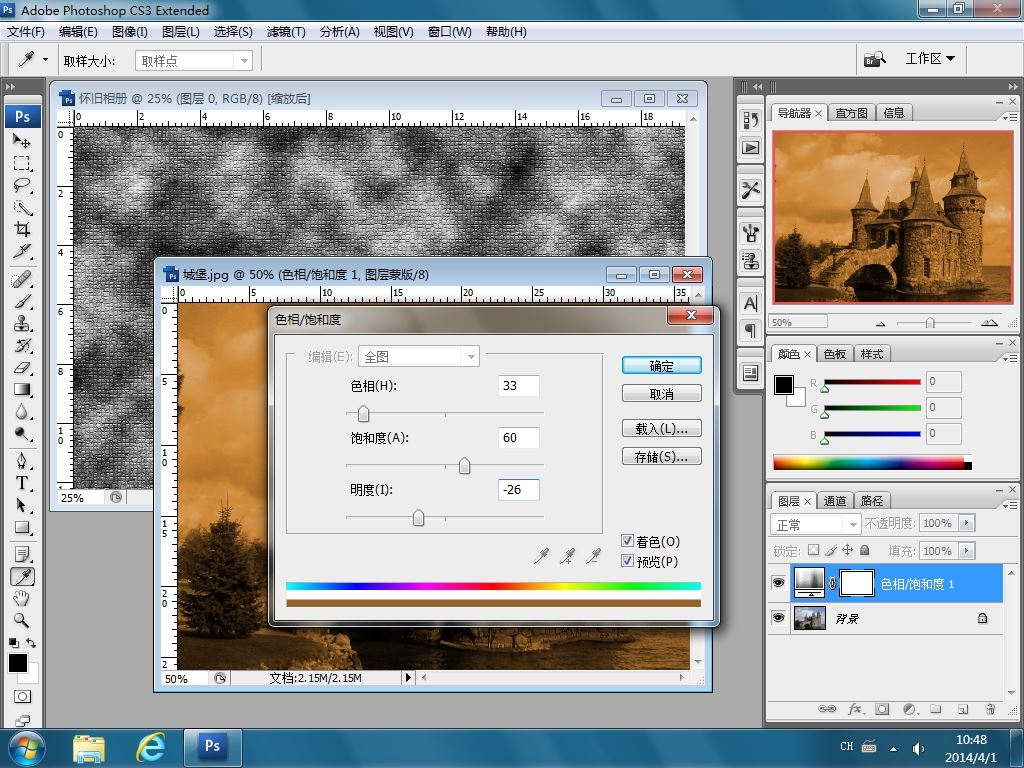Select the Dodge tool
Viewport: 1024px width, 768px height.
click(x=22, y=434)
